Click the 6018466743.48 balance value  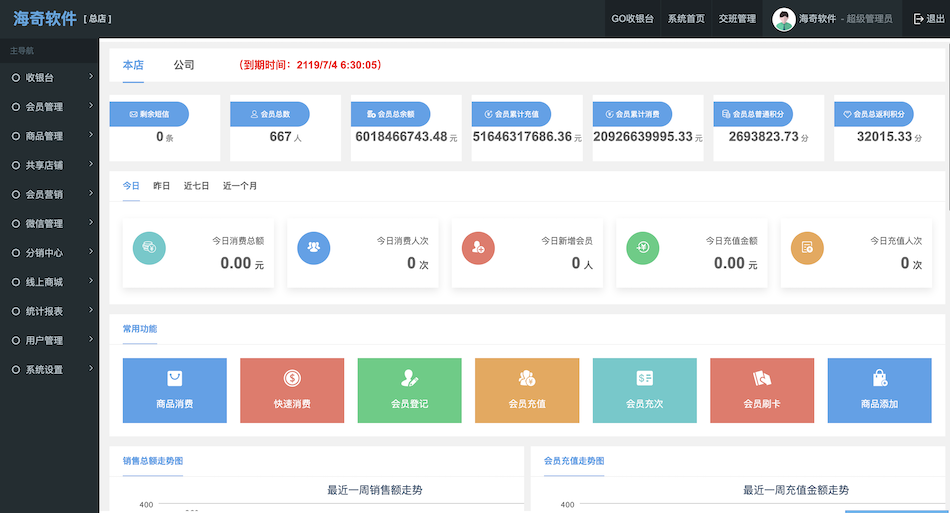[x=401, y=137]
